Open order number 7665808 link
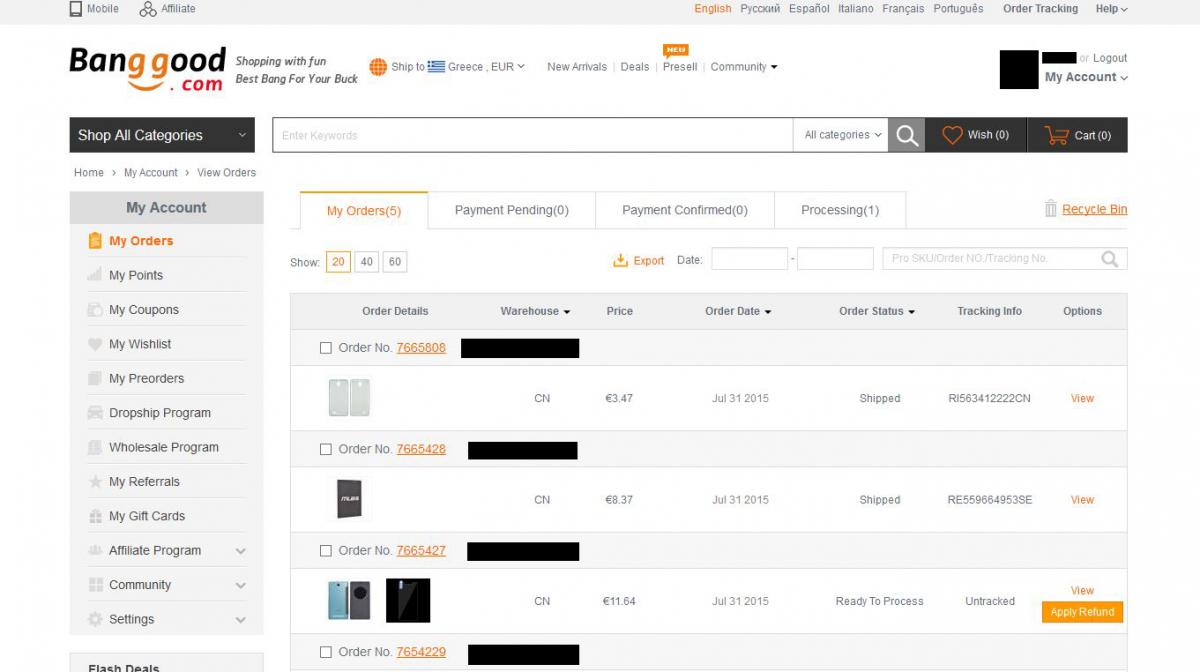1200x672 pixels. (421, 348)
